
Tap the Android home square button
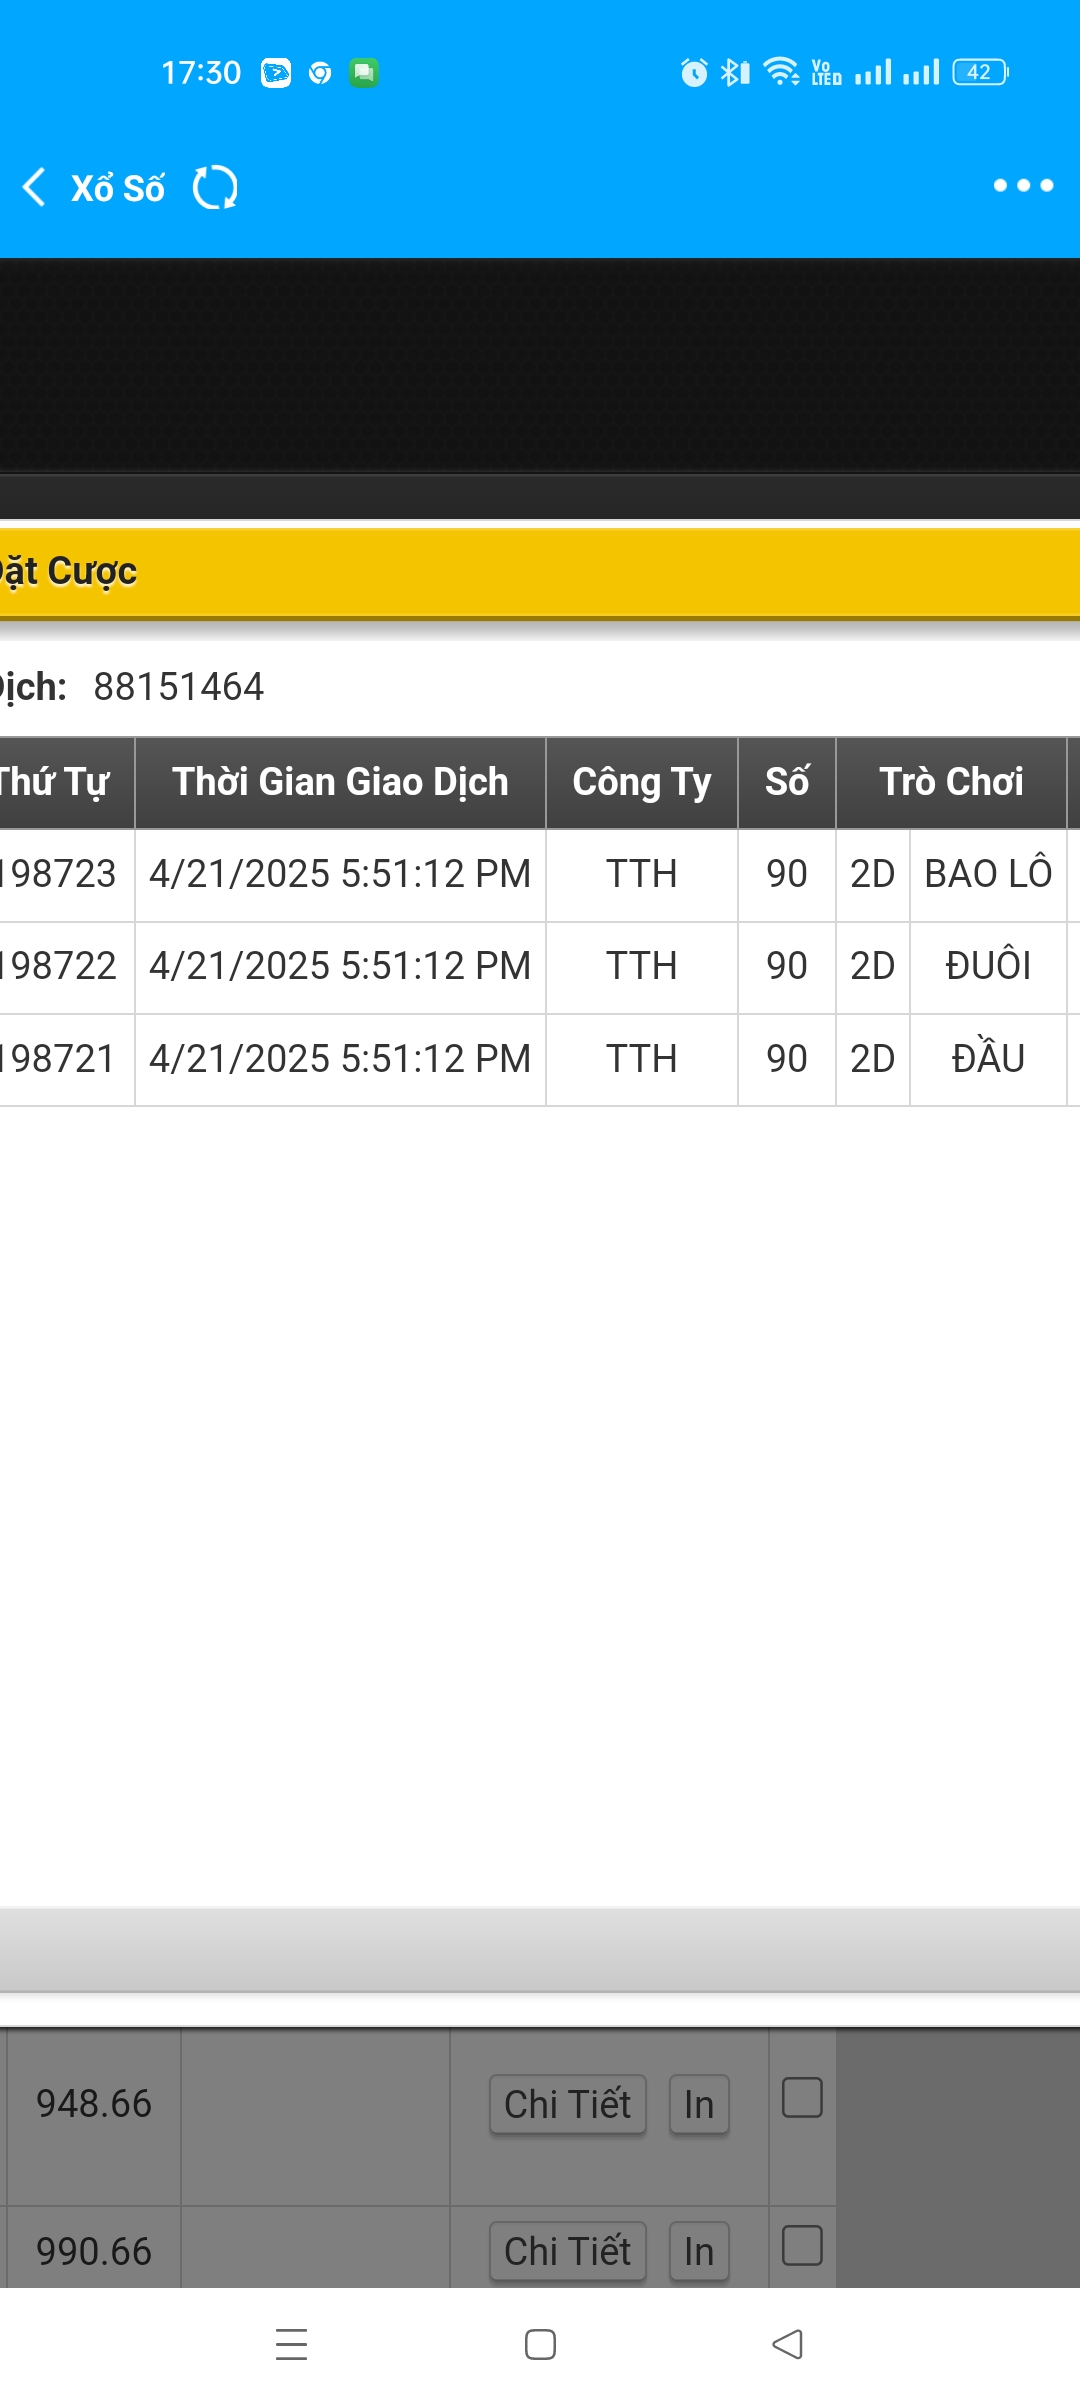(x=540, y=2344)
